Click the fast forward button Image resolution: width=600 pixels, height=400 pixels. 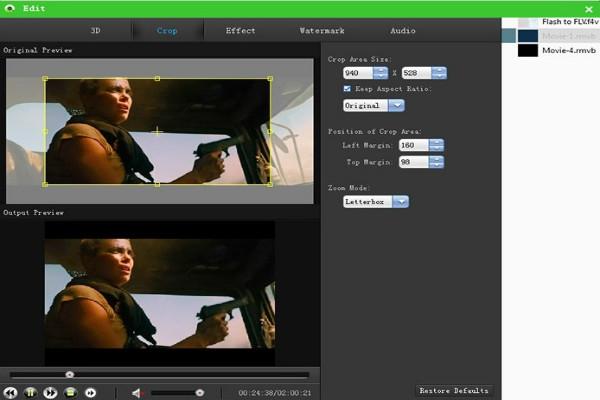tap(50, 393)
